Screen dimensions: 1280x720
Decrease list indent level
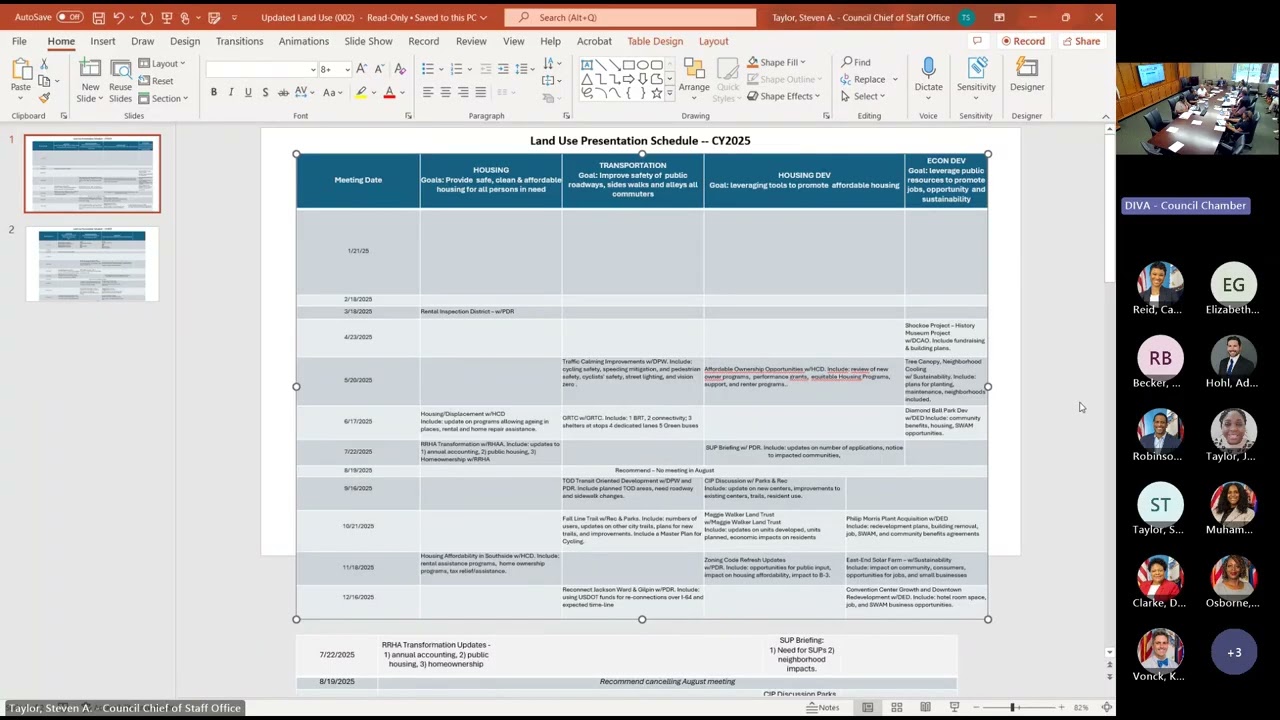tap(486, 69)
